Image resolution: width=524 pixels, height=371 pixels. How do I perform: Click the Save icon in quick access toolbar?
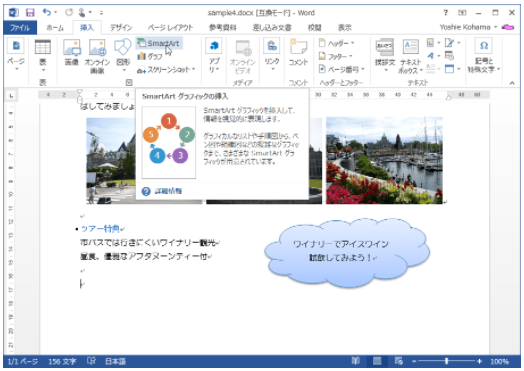(x=30, y=13)
